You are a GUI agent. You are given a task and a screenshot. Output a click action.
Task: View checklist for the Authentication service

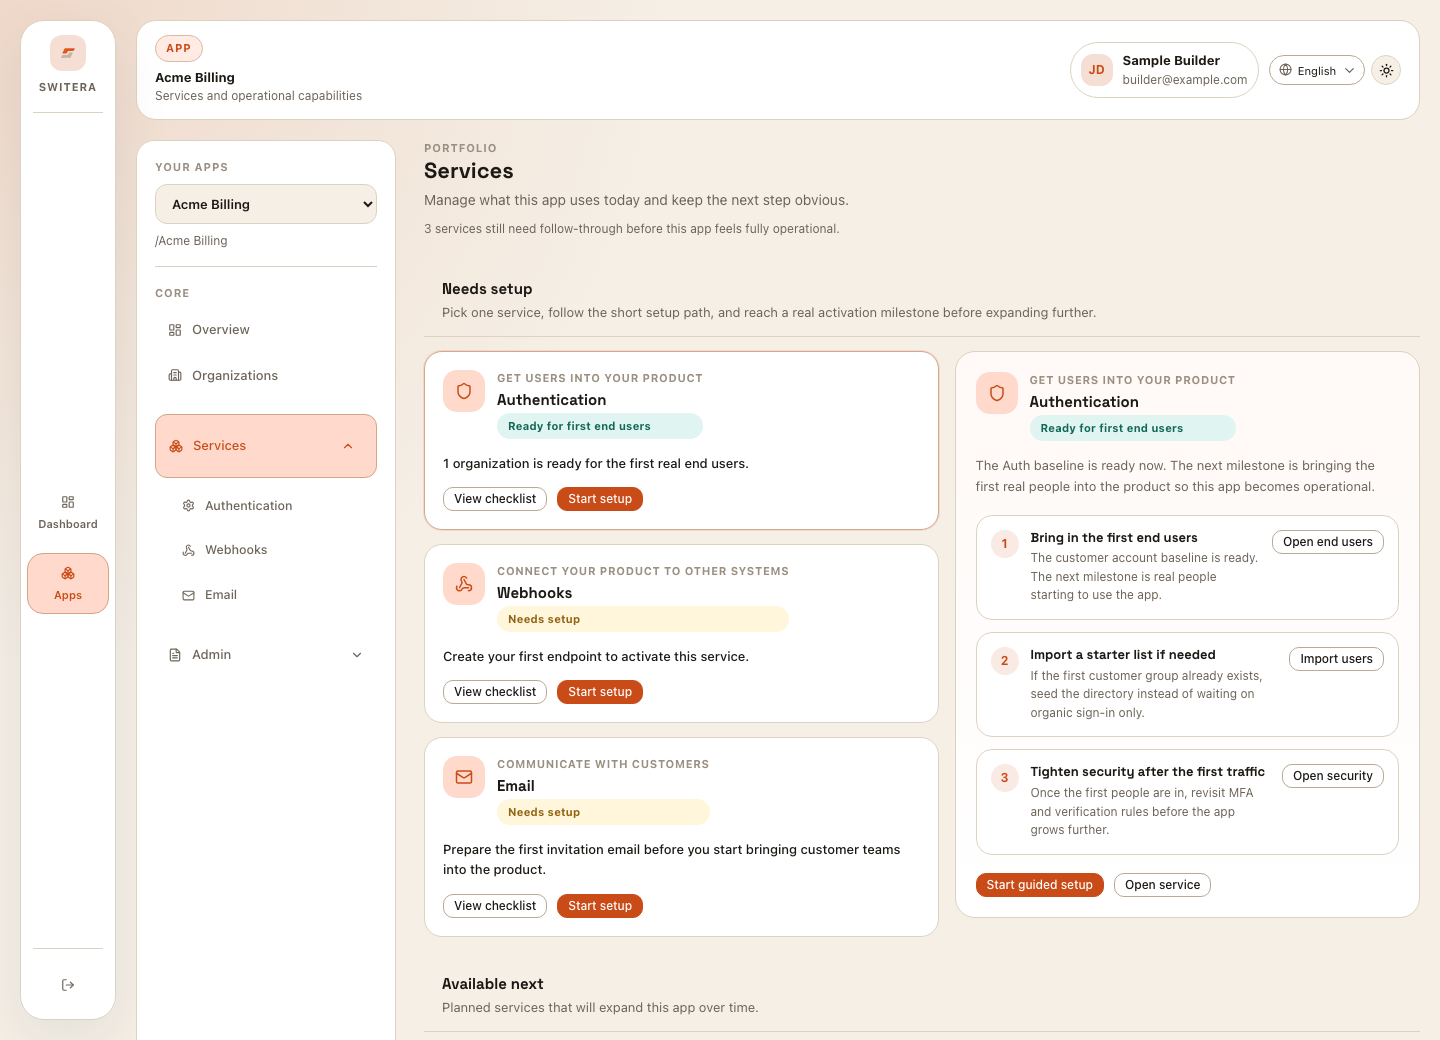tap(495, 499)
